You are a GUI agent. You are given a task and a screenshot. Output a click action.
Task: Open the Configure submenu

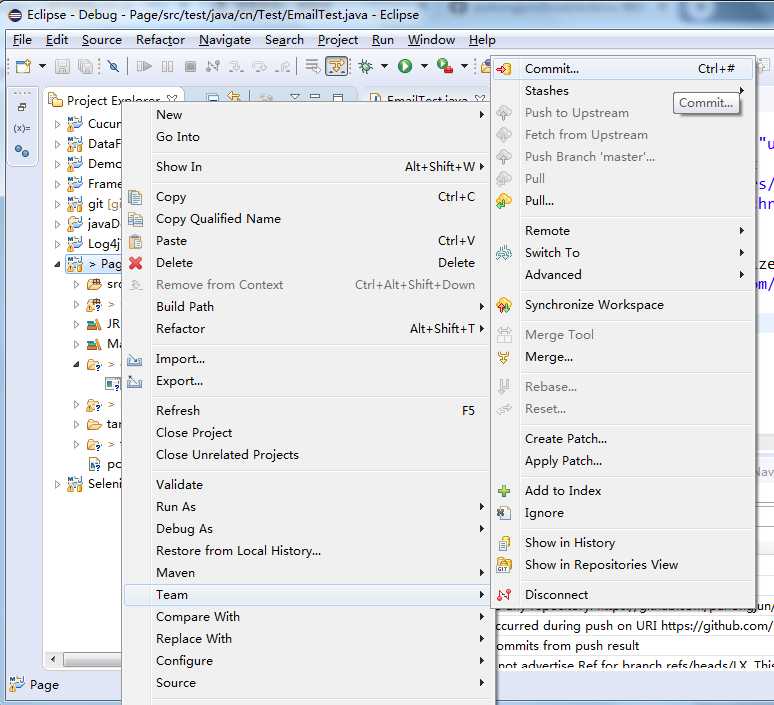point(306,661)
